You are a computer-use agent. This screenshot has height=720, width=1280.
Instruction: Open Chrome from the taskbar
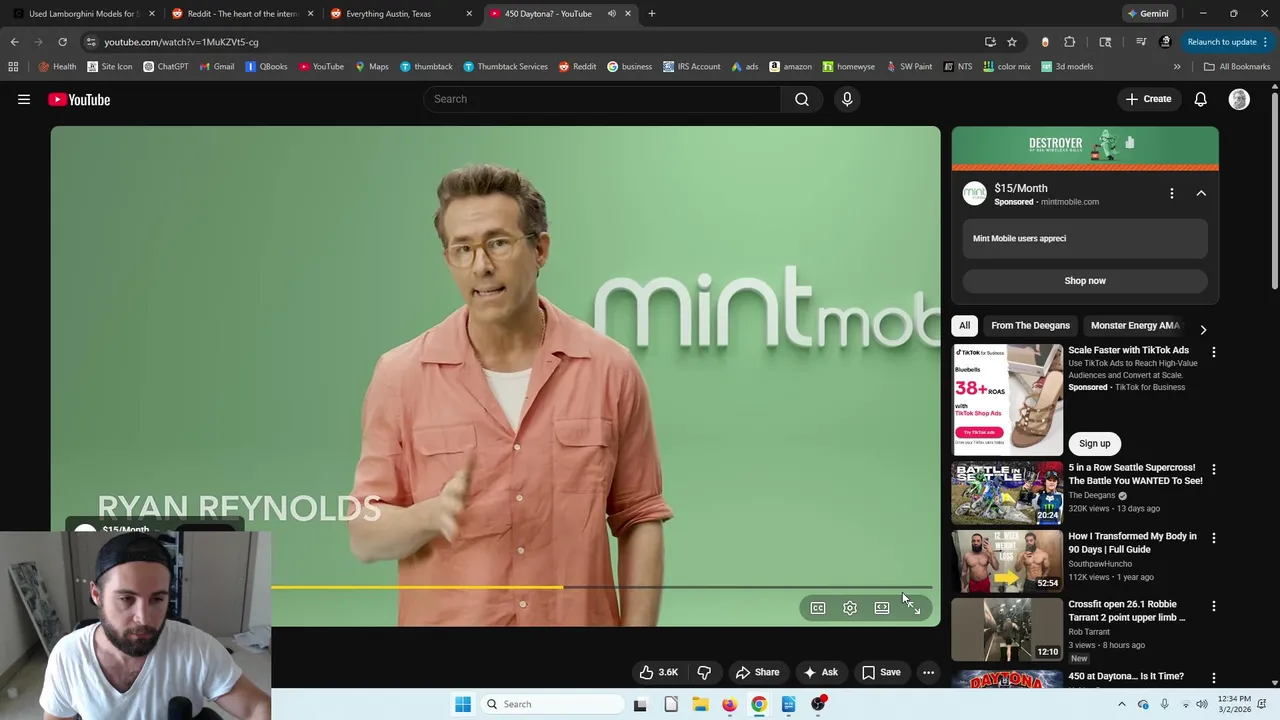pyautogui.click(x=759, y=704)
